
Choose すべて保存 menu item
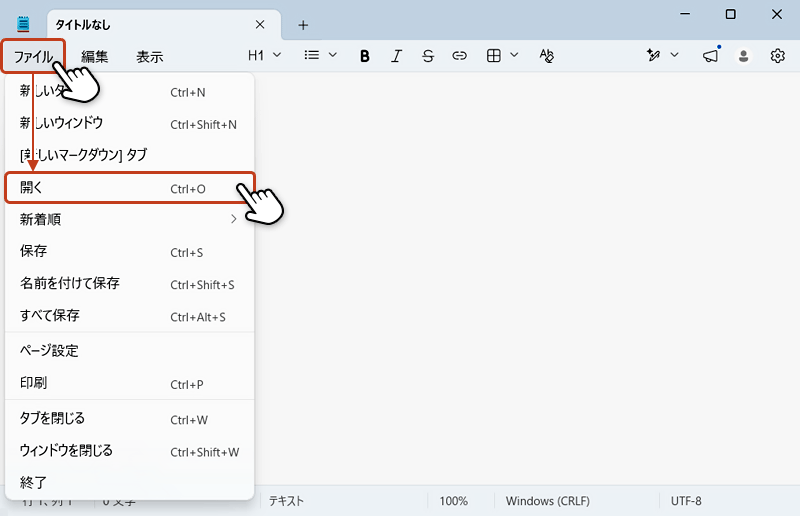(x=130, y=316)
